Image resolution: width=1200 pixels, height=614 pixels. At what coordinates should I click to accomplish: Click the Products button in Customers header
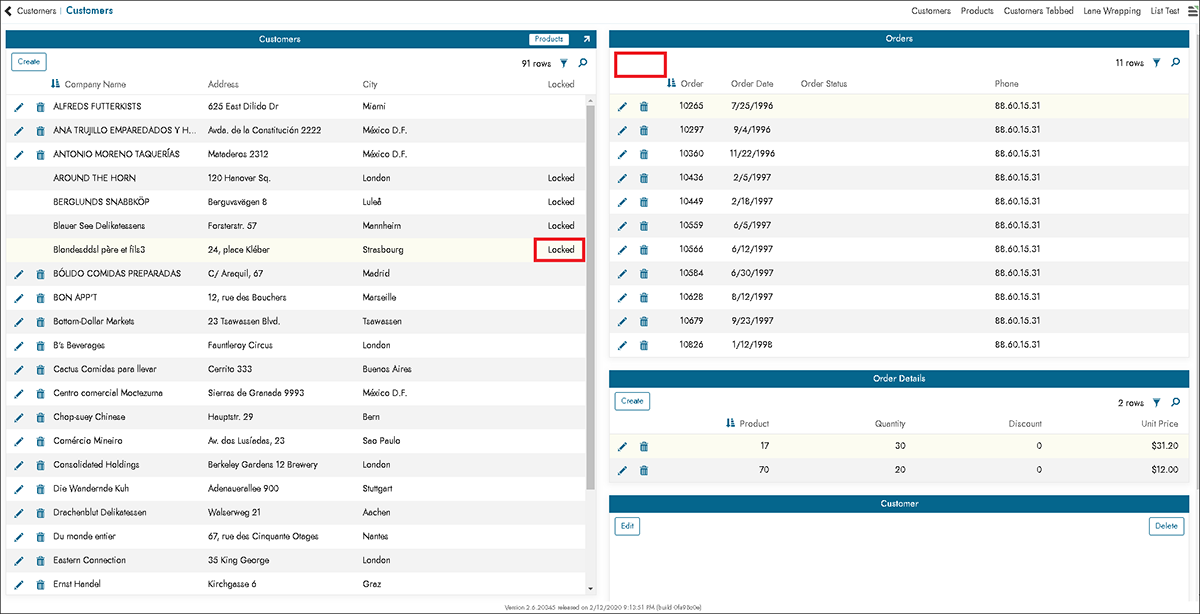pos(549,39)
